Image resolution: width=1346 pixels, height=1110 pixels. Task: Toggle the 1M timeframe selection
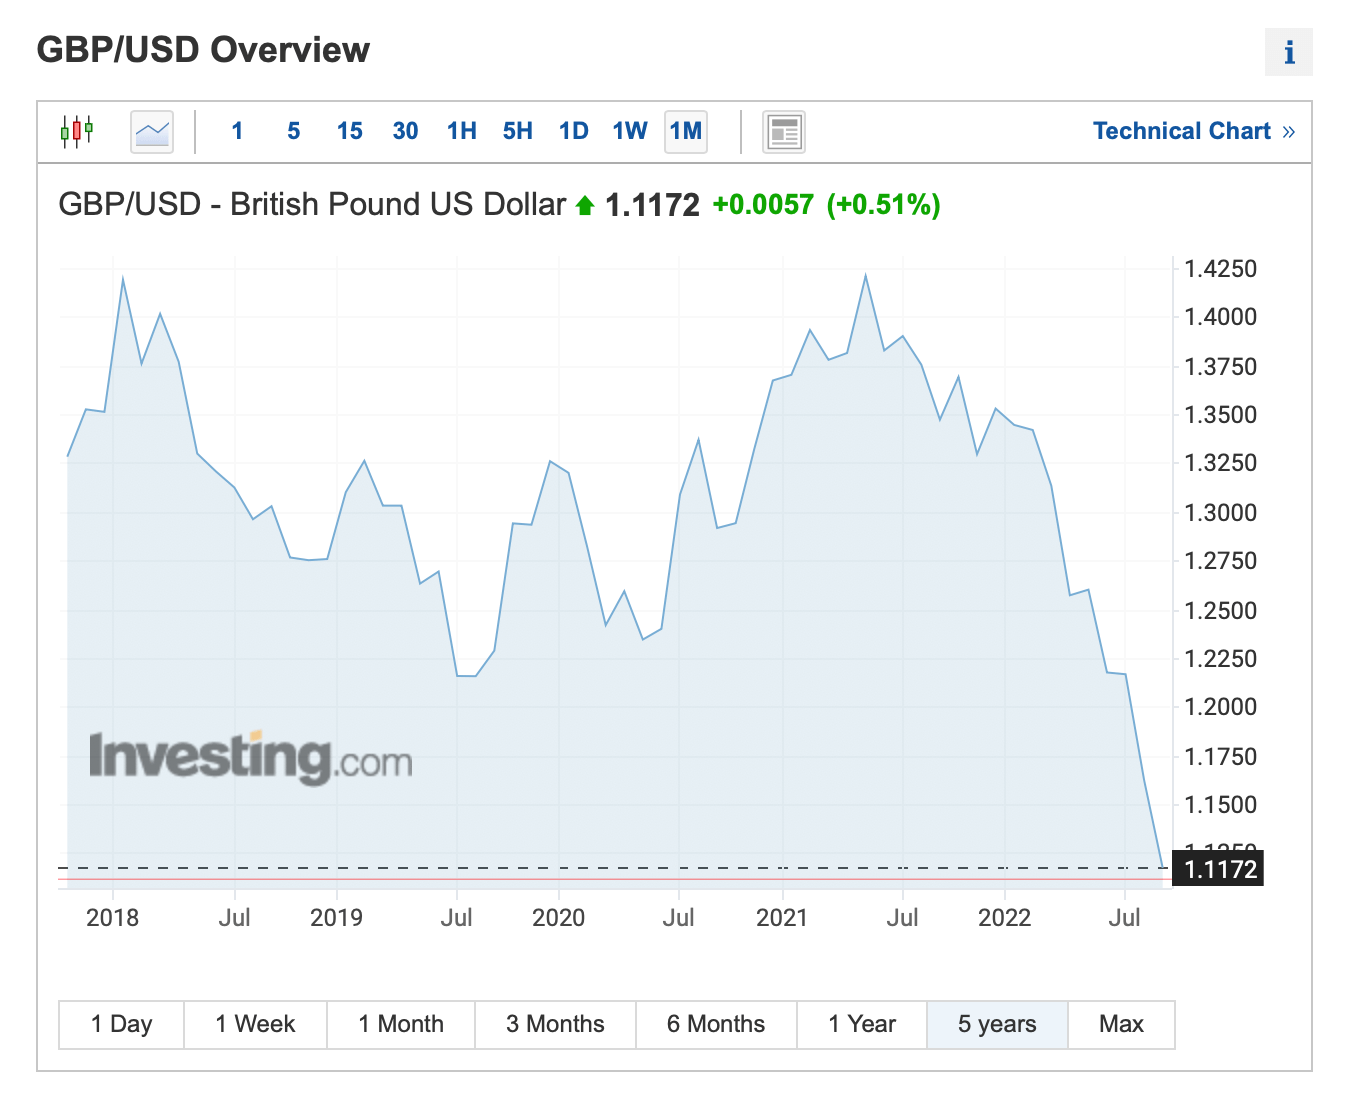[686, 131]
